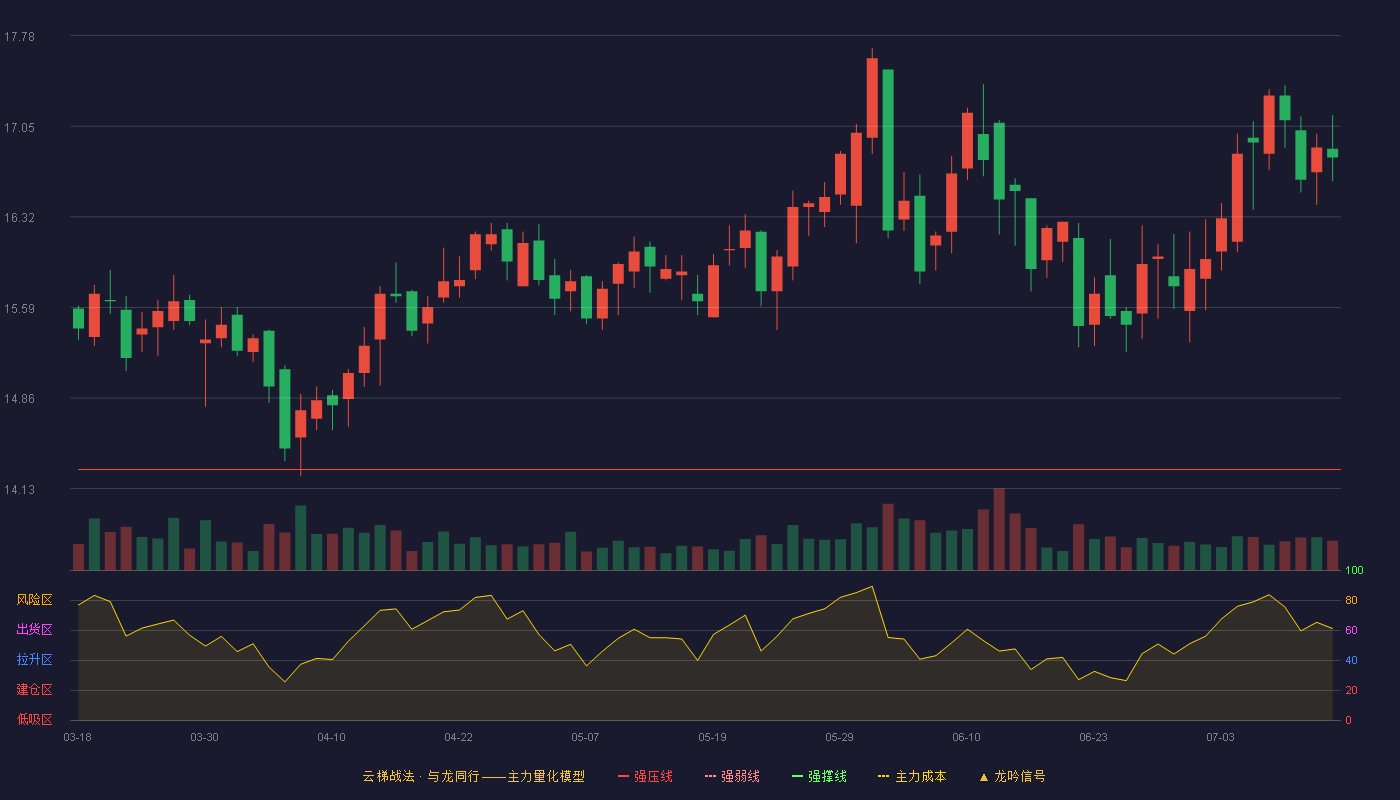Click the 07-03 date label
Image resolution: width=1400 pixels, height=800 pixels.
1220,737
